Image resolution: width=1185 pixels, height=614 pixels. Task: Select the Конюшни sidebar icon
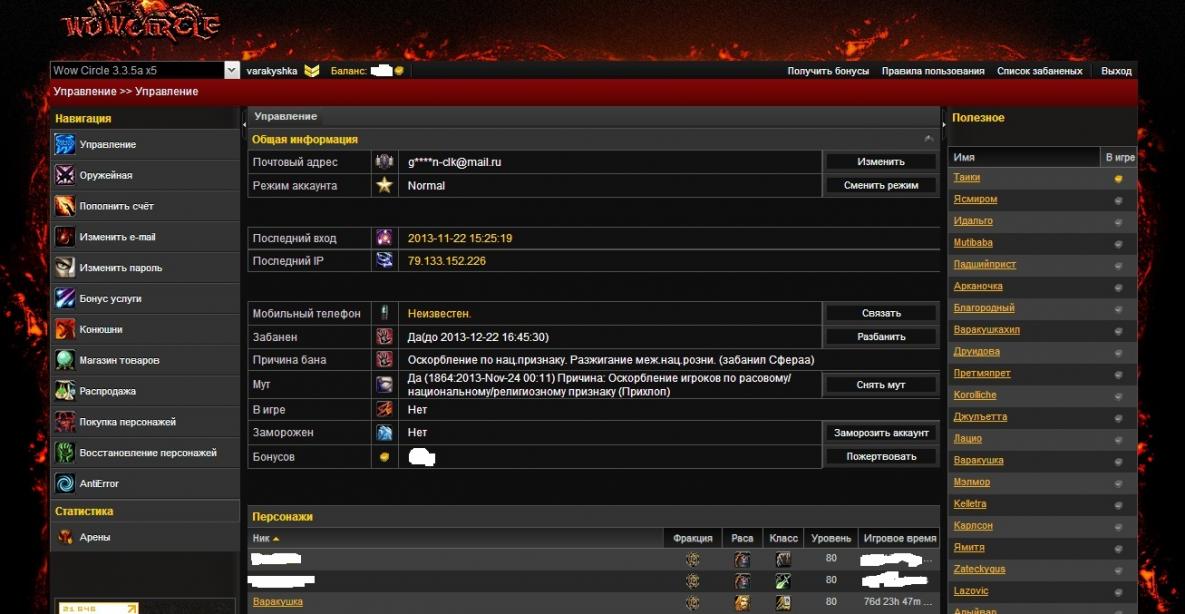pos(65,330)
